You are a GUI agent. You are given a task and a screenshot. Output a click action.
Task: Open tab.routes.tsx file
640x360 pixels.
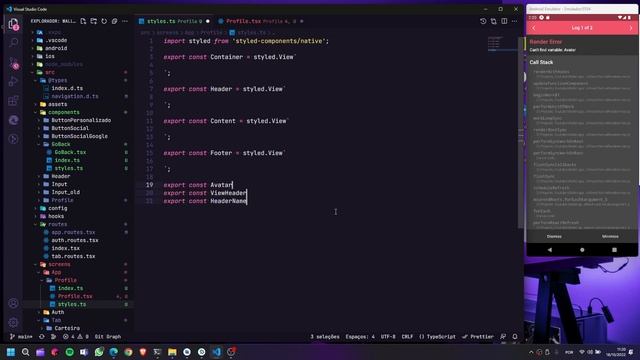(73, 256)
